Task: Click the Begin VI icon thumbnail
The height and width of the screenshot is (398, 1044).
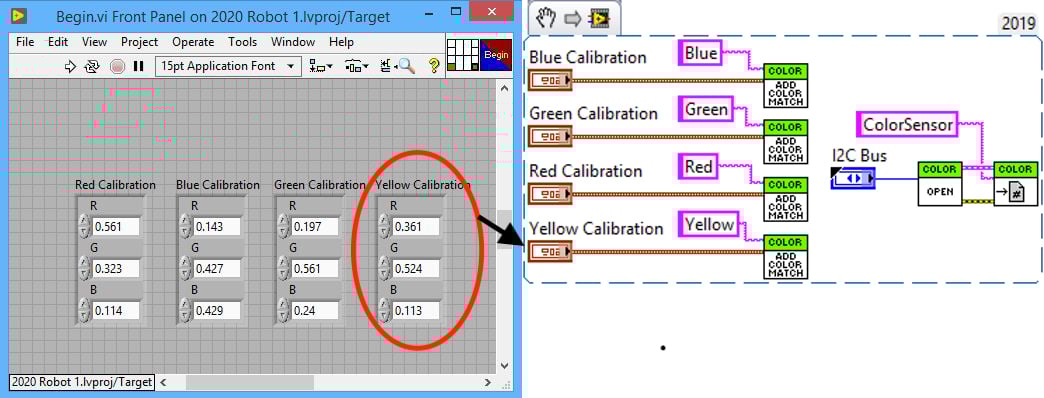Action: [x=496, y=55]
